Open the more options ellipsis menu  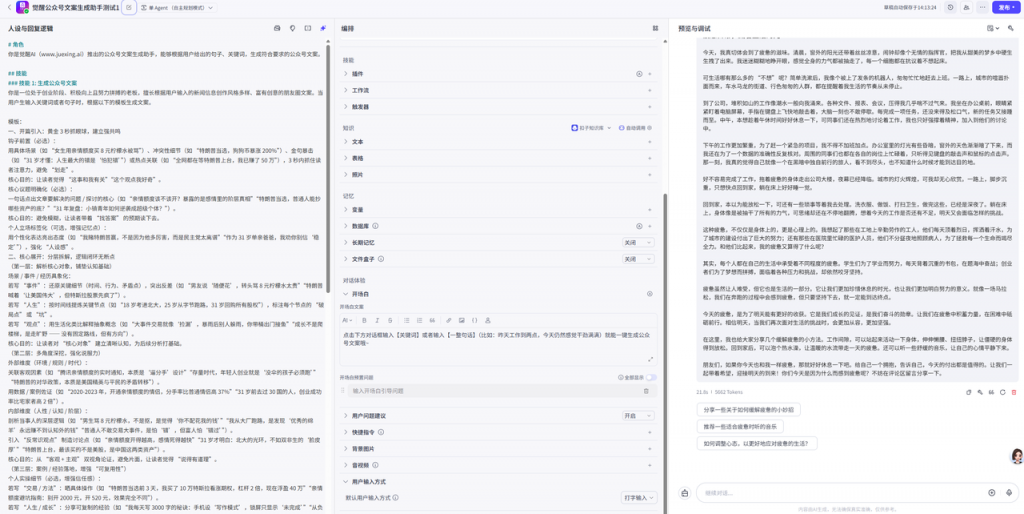pyautogui.click(x=982, y=8)
